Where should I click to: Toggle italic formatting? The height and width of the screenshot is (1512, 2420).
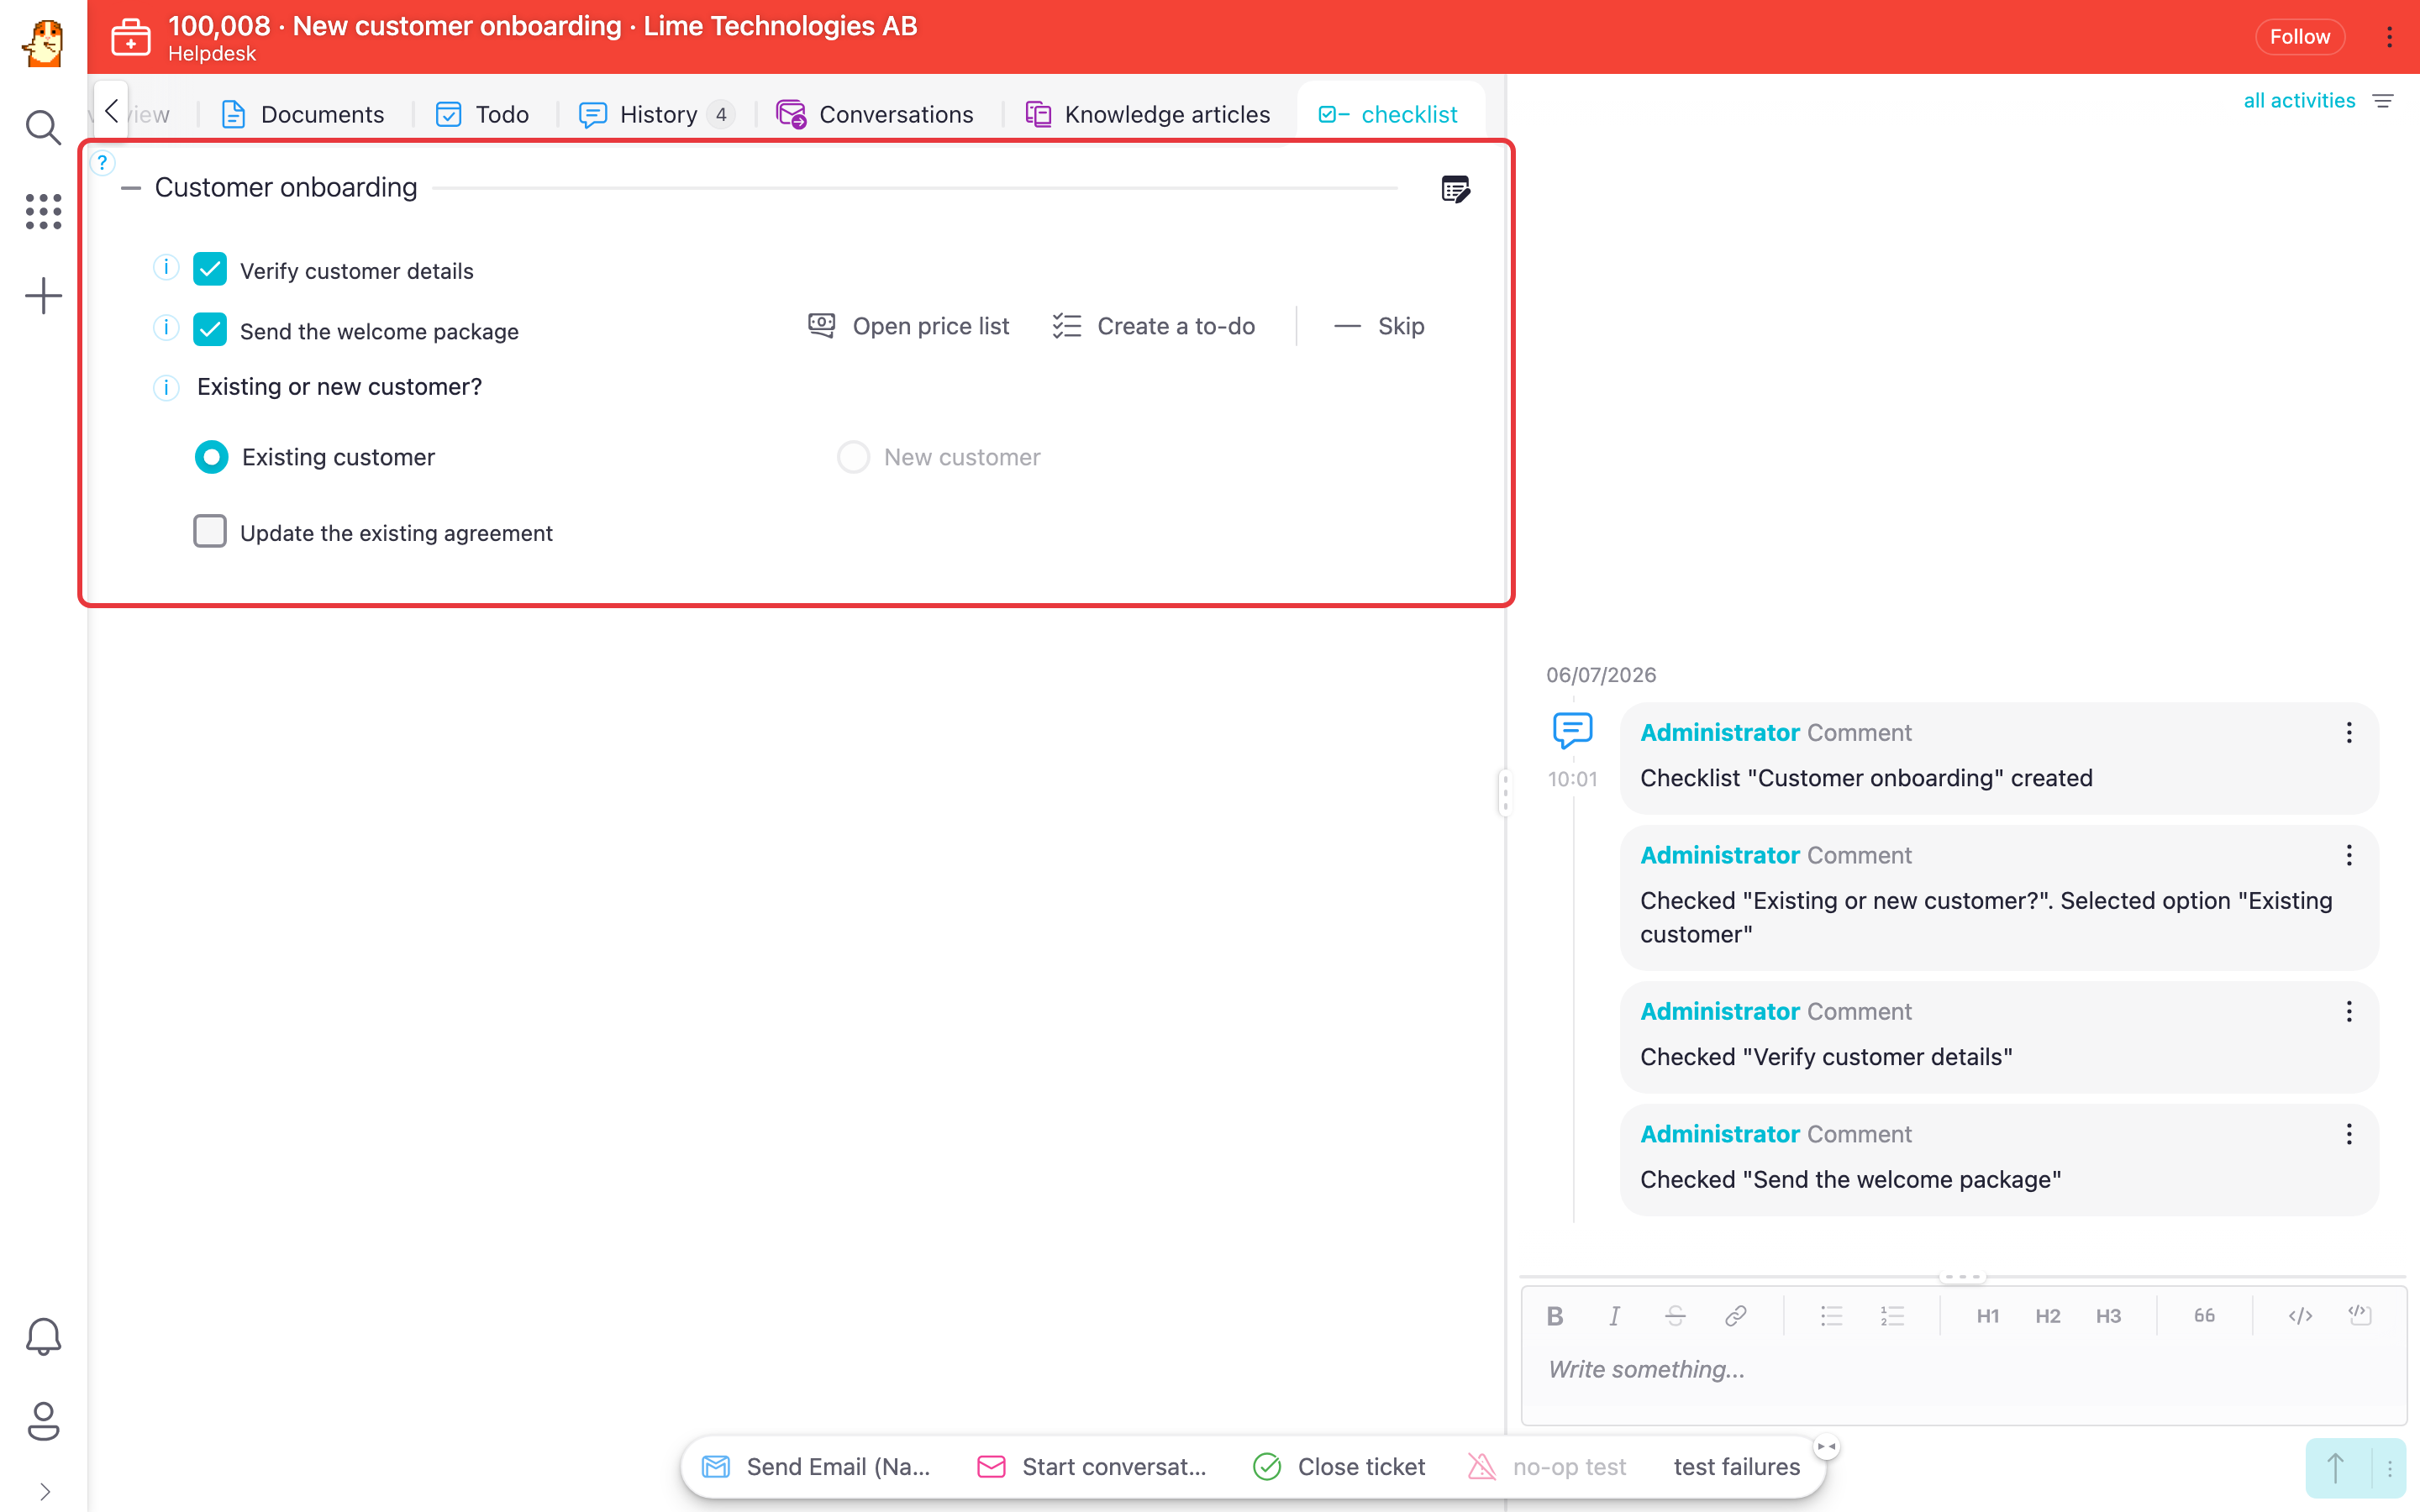click(1614, 1316)
